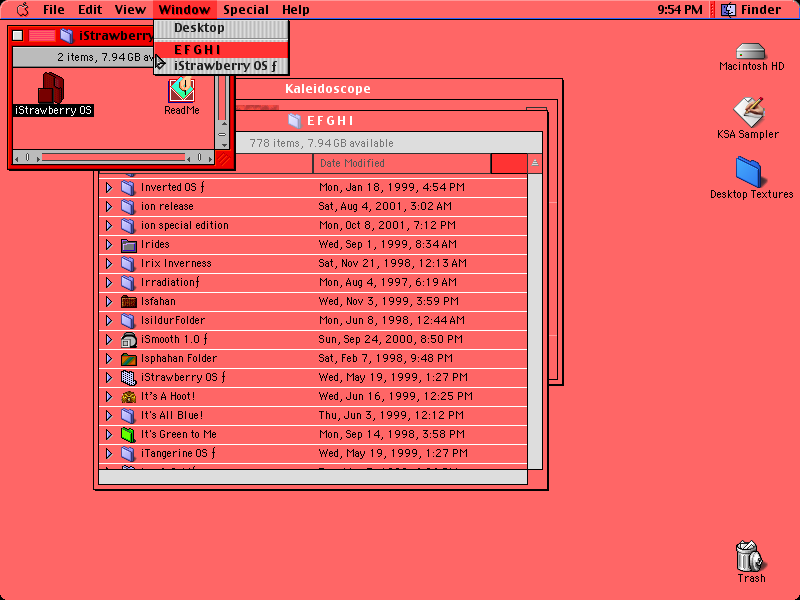Click the '778 items, 7.94 GB available' status text

[321, 143]
